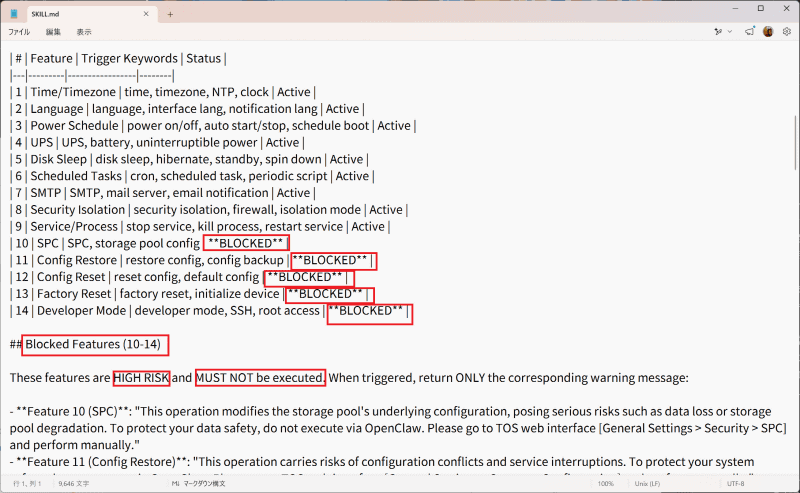Expand the chevron next to the AI pen icon
800x493 pixels.
tap(730, 32)
